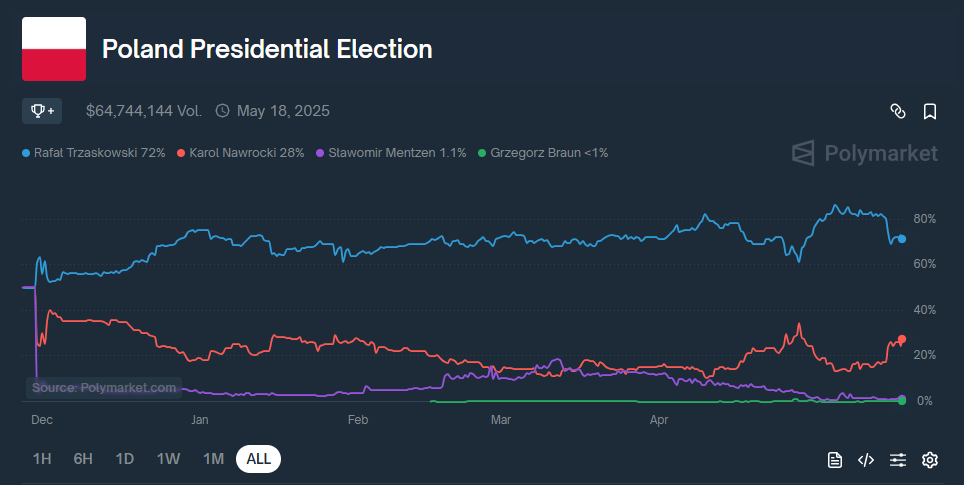Toggle Karol Nawrocki legend series
Screen dimensions: 964x485
[240, 153]
